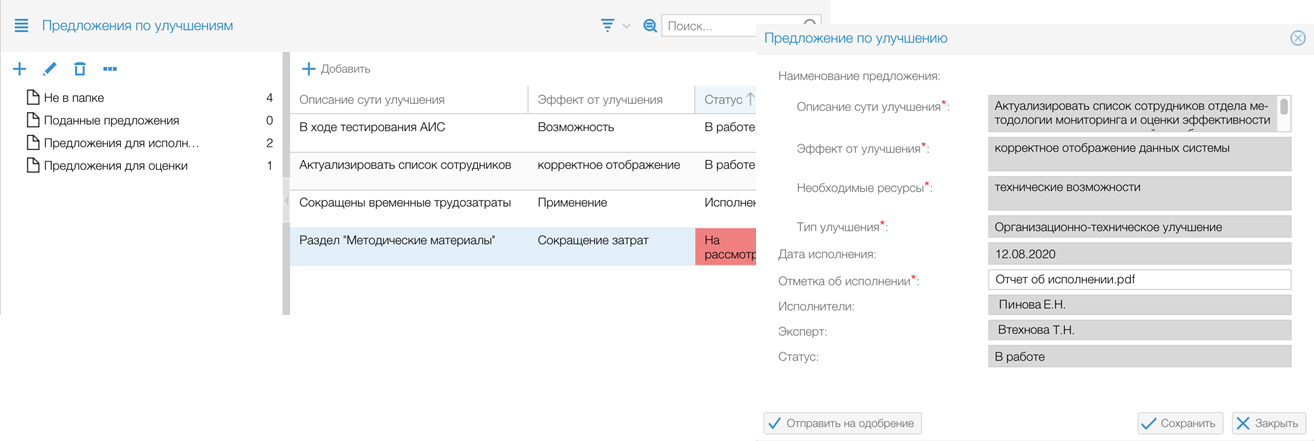This screenshot has width=1314, height=441.
Task: Click the plus icon to add folder
Action: tap(19, 69)
